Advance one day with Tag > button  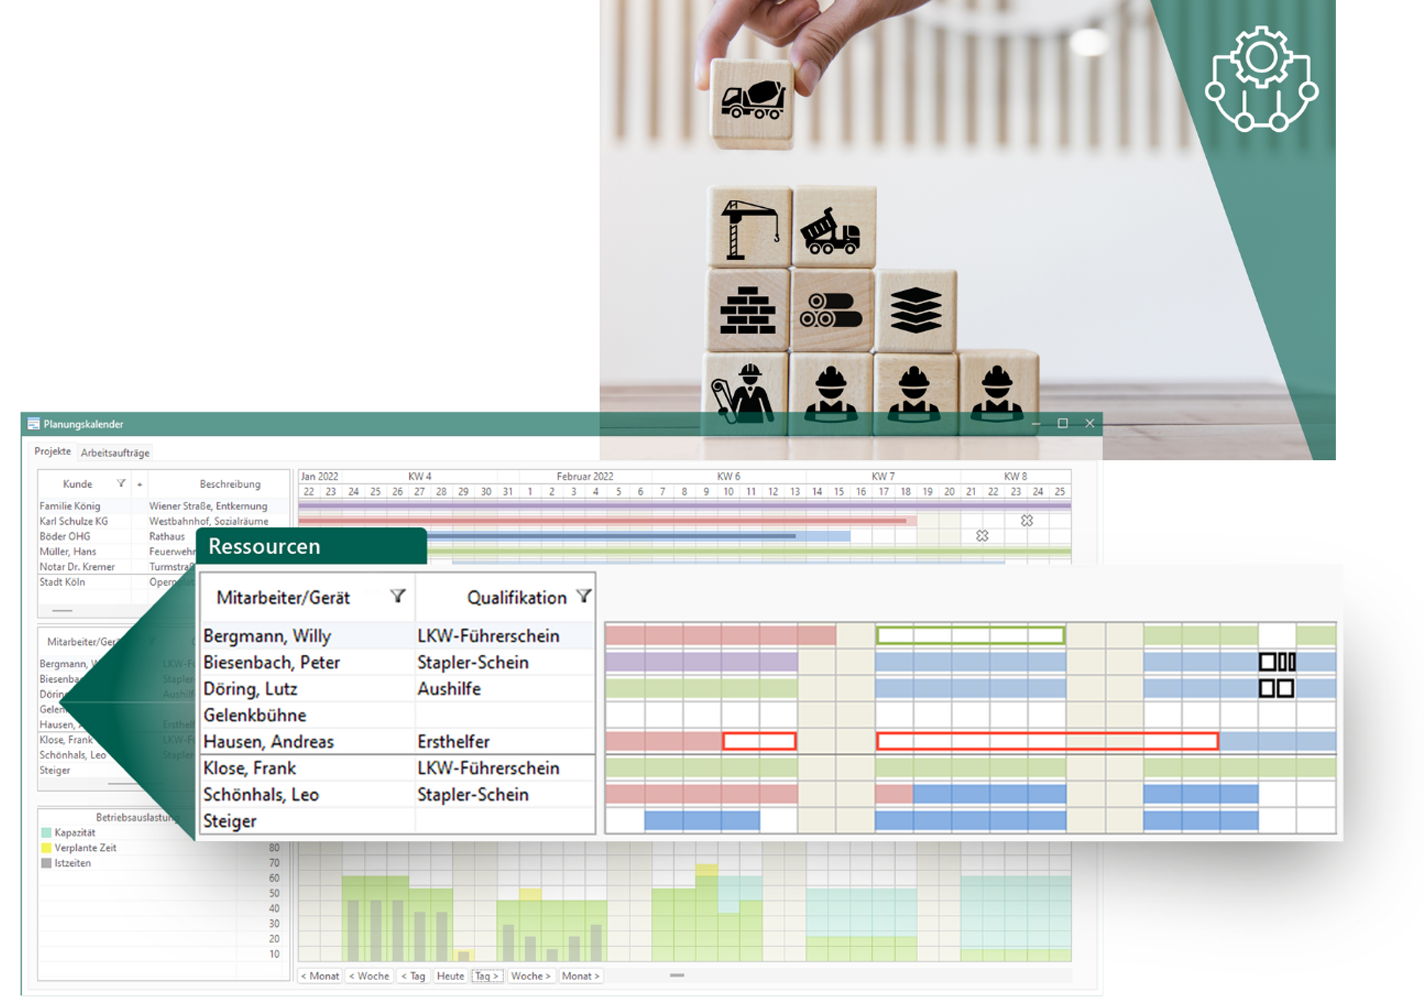coord(486,976)
